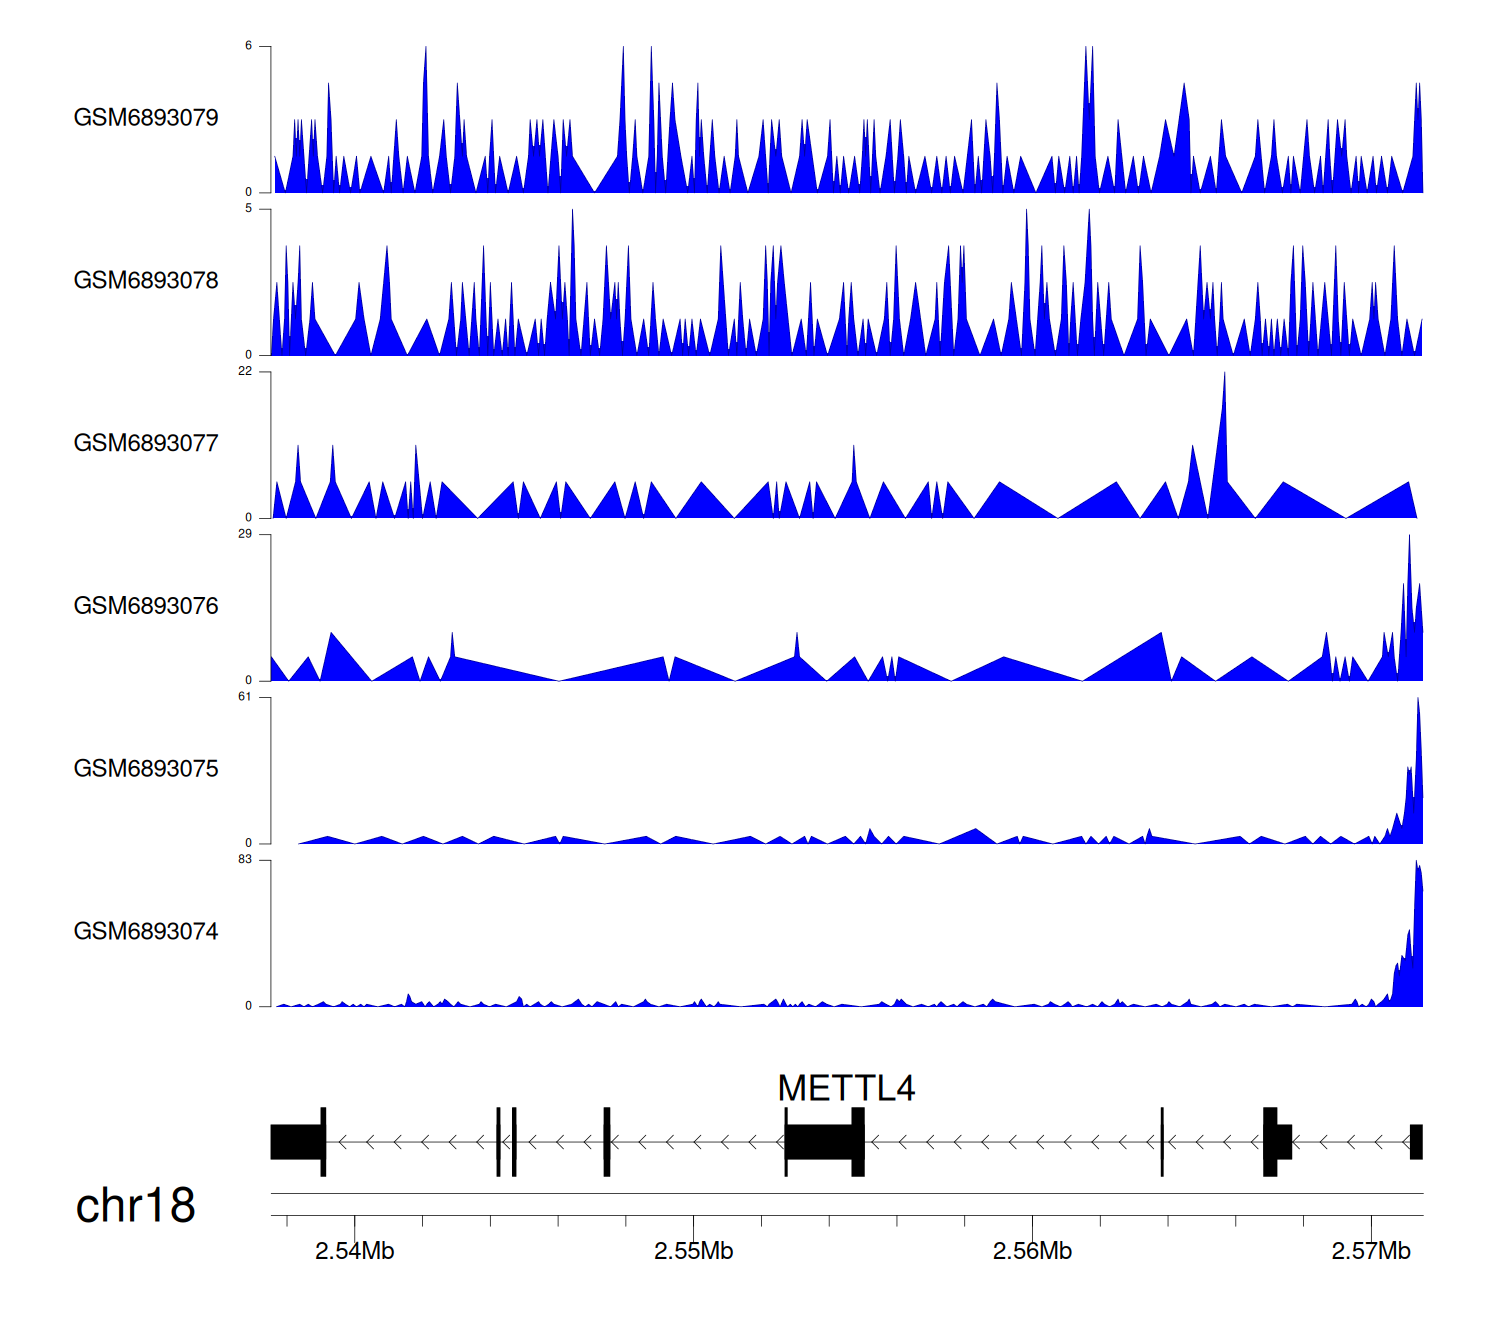Select the 2.57Mb position label
Image resolution: width=1500 pixels, height=1320 pixels.
(1371, 1251)
